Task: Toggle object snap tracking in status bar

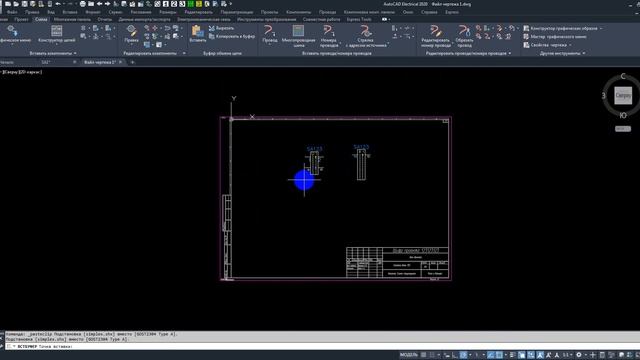Action: pyautogui.click(x=491, y=355)
